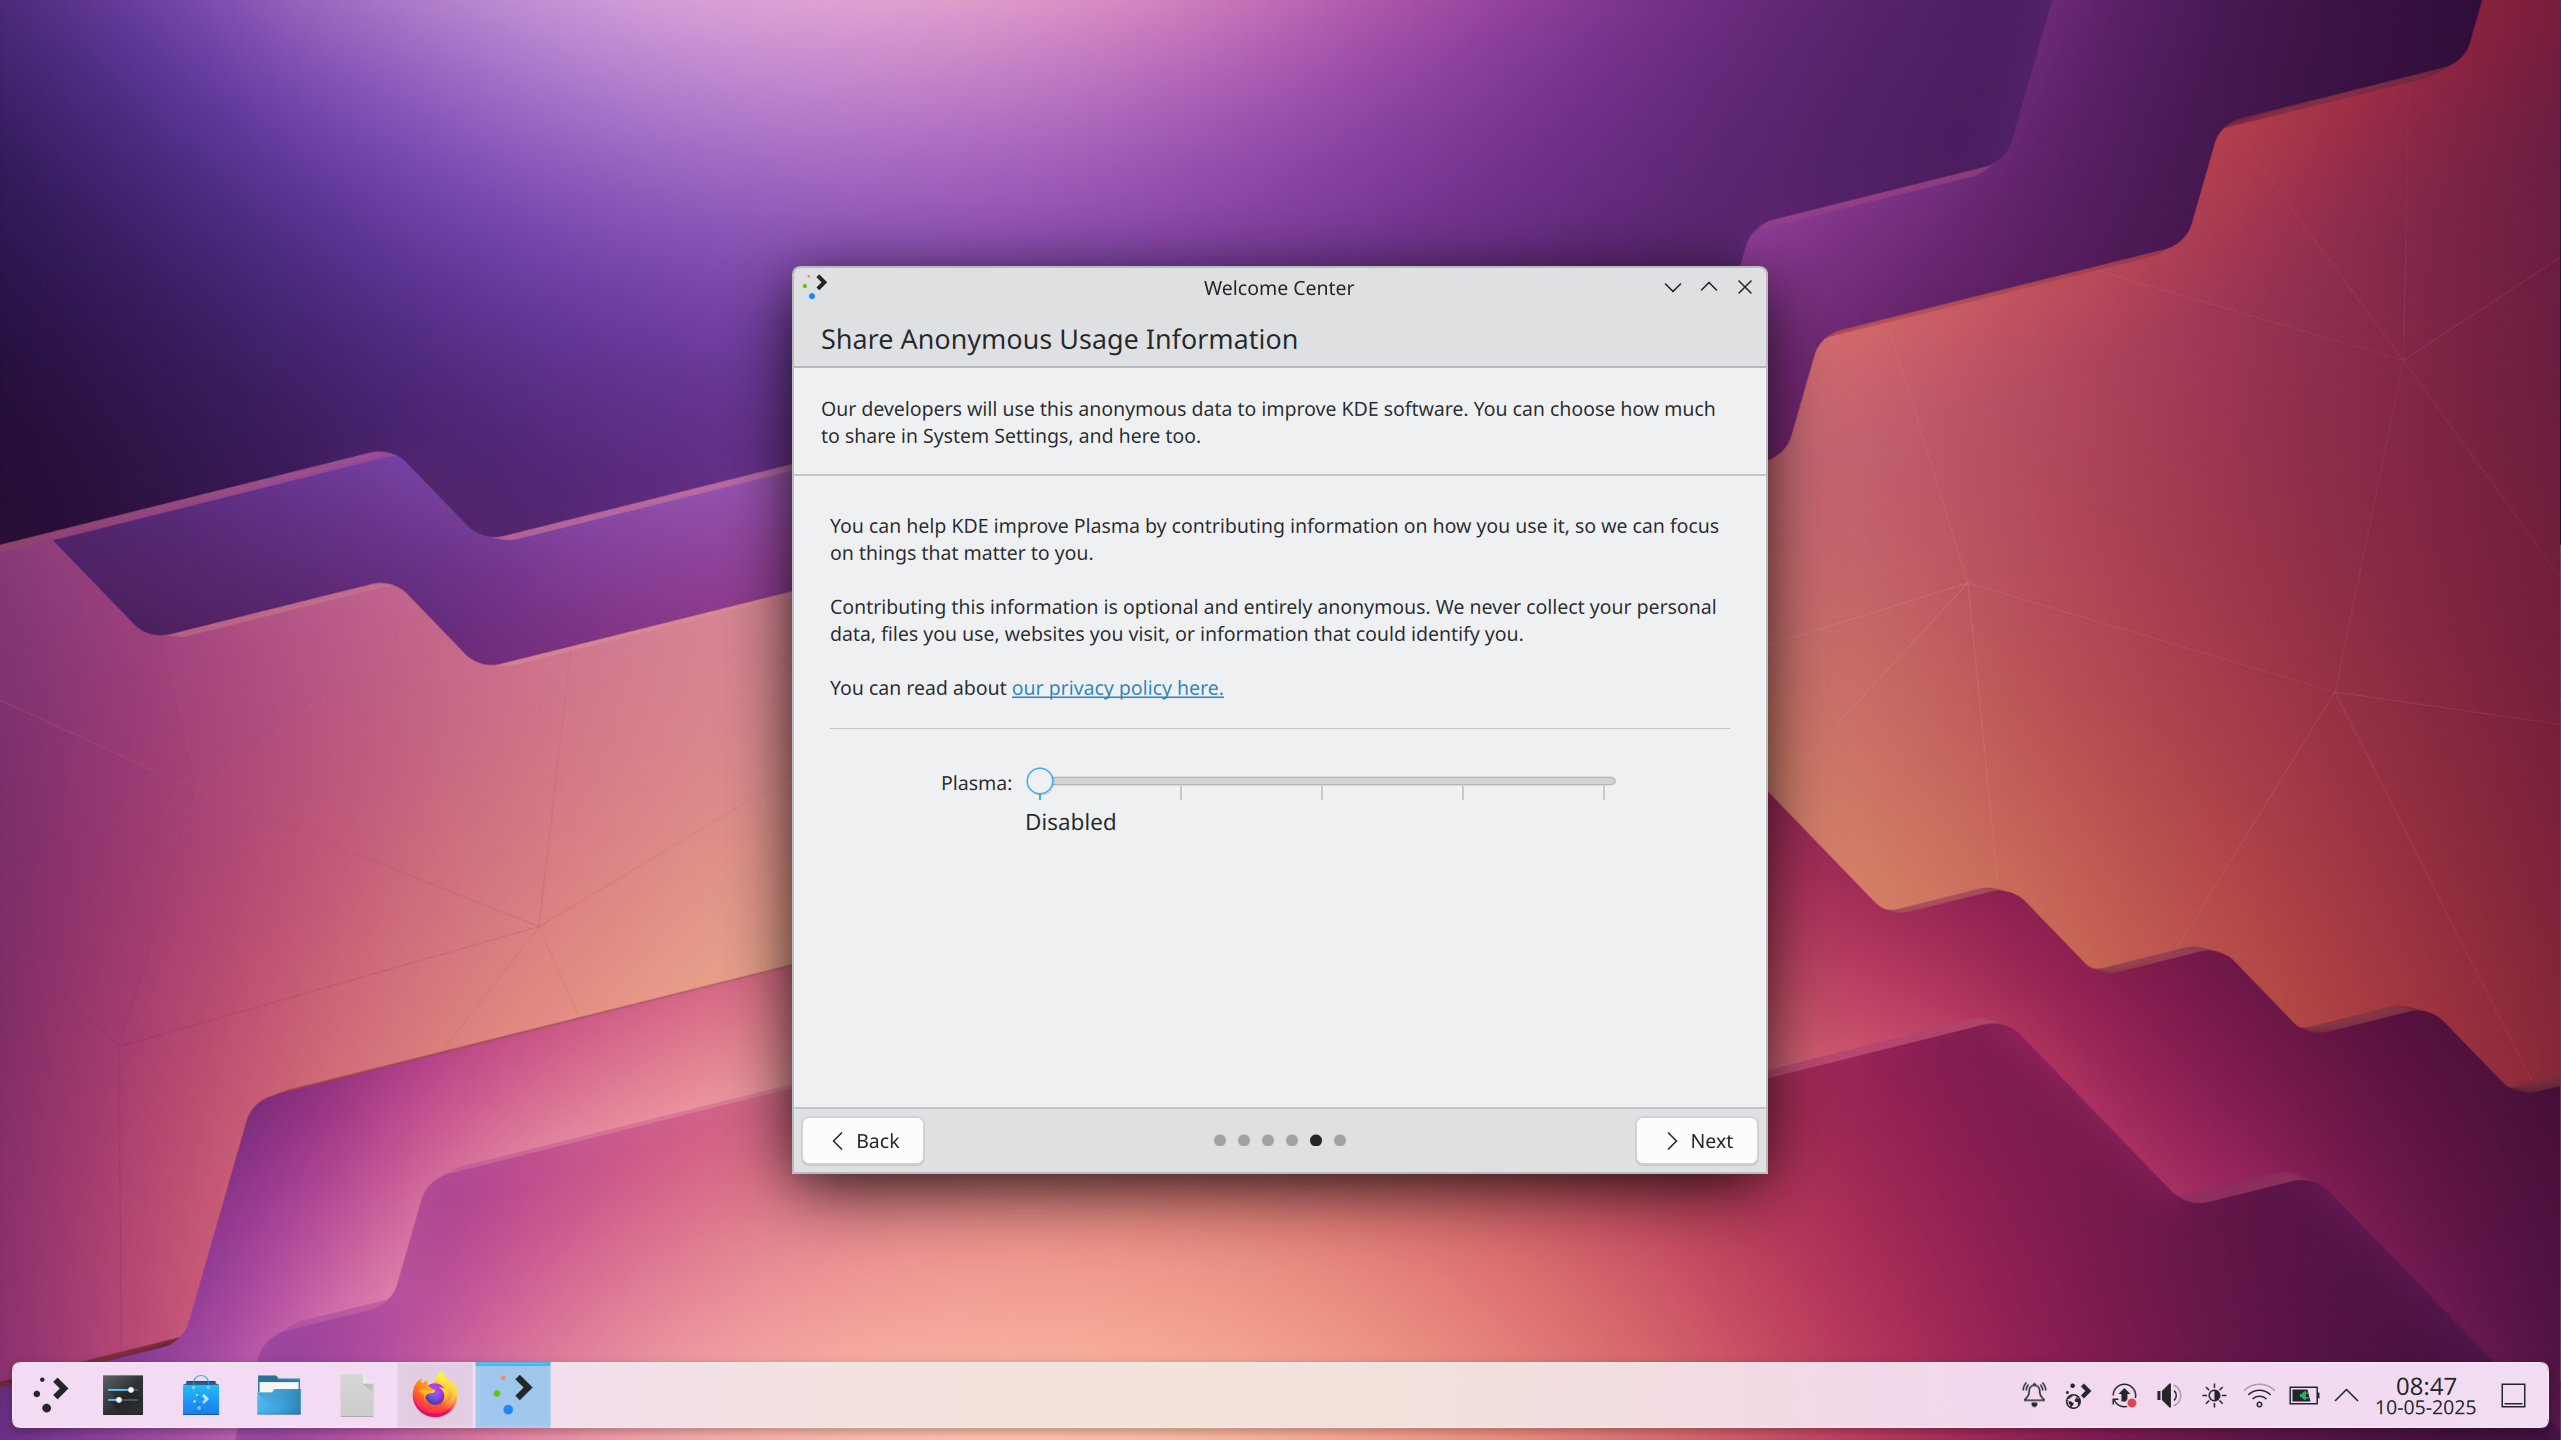Viewport: 2561px width, 1440px height.
Task: Go Back to previous page
Action: point(863,1141)
